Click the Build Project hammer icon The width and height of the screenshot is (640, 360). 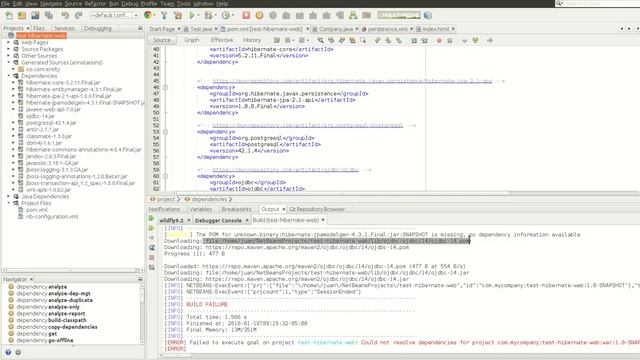click(164, 16)
